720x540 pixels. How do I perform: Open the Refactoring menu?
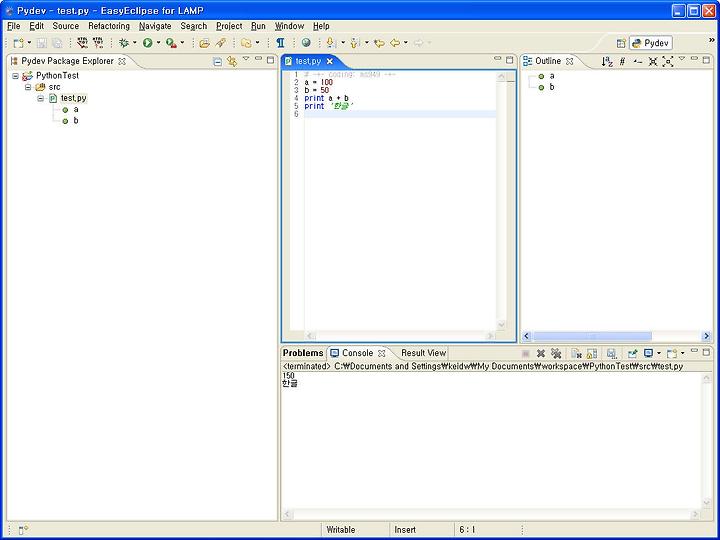[x=109, y=26]
